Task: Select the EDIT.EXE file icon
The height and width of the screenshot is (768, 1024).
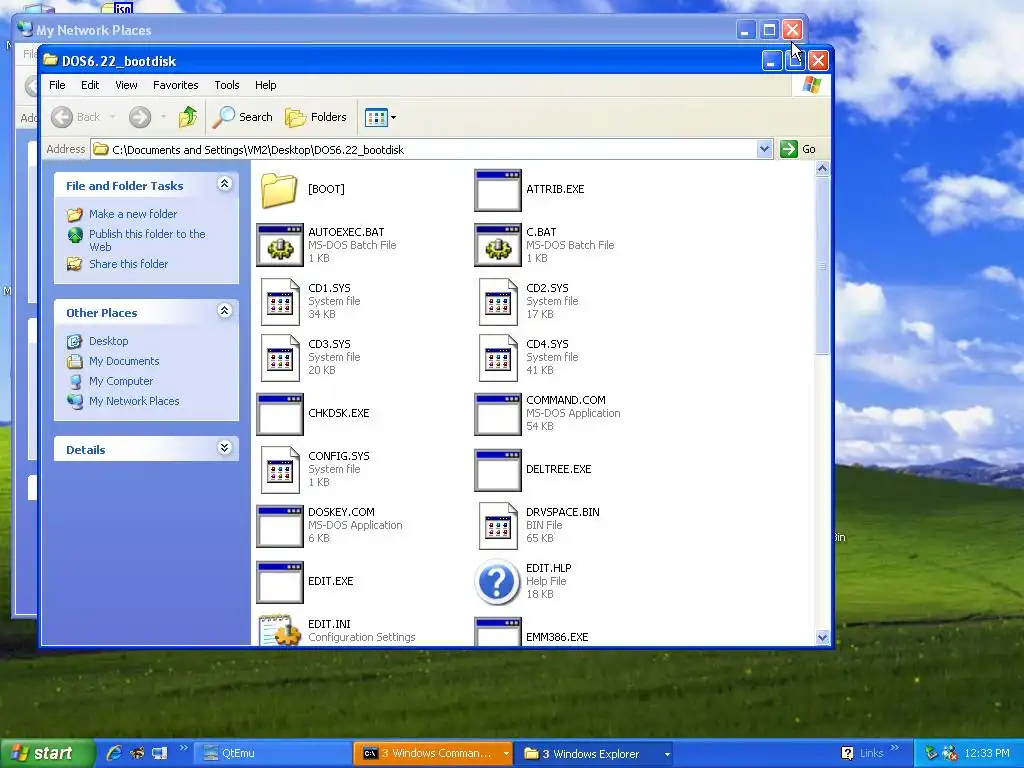Action: (x=280, y=583)
